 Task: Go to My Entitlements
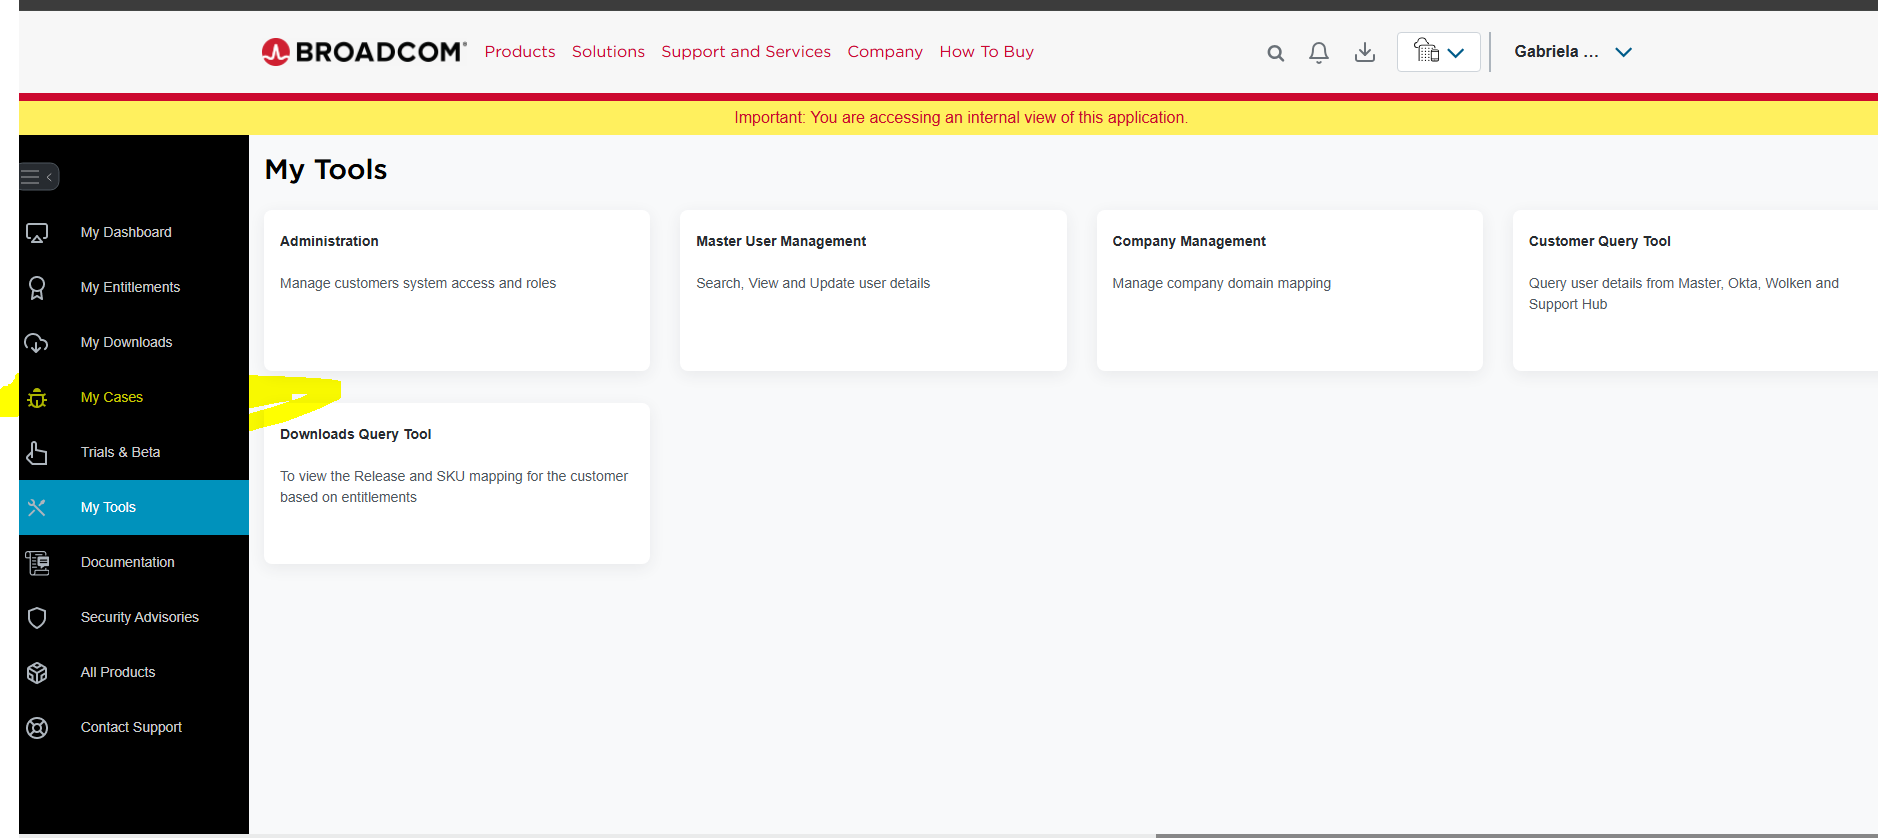(134, 288)
